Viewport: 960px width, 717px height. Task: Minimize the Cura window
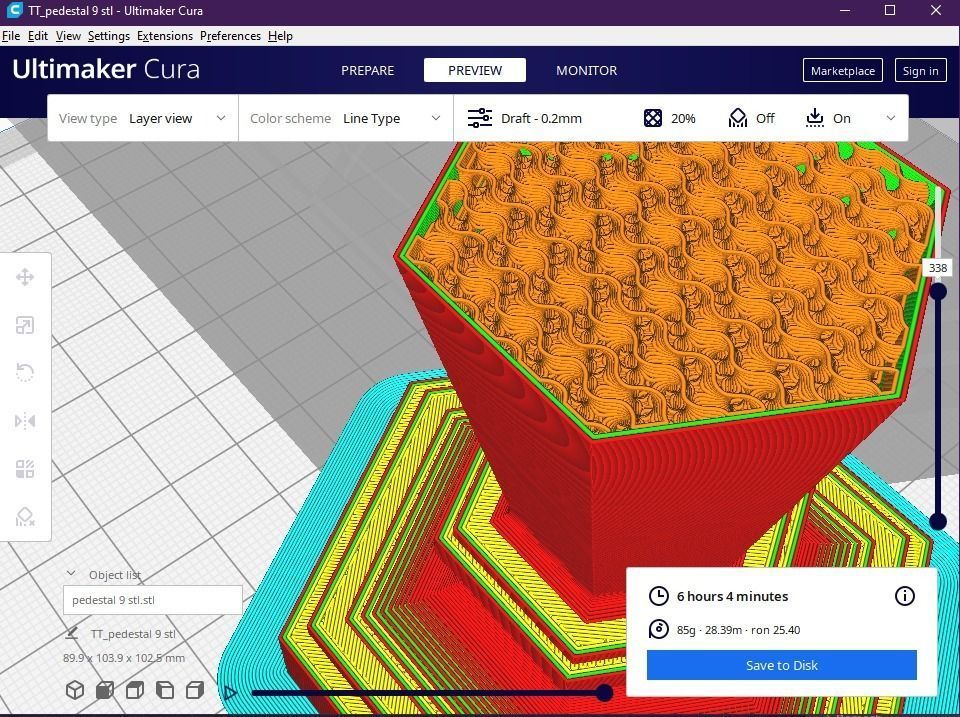coord(846,10)
